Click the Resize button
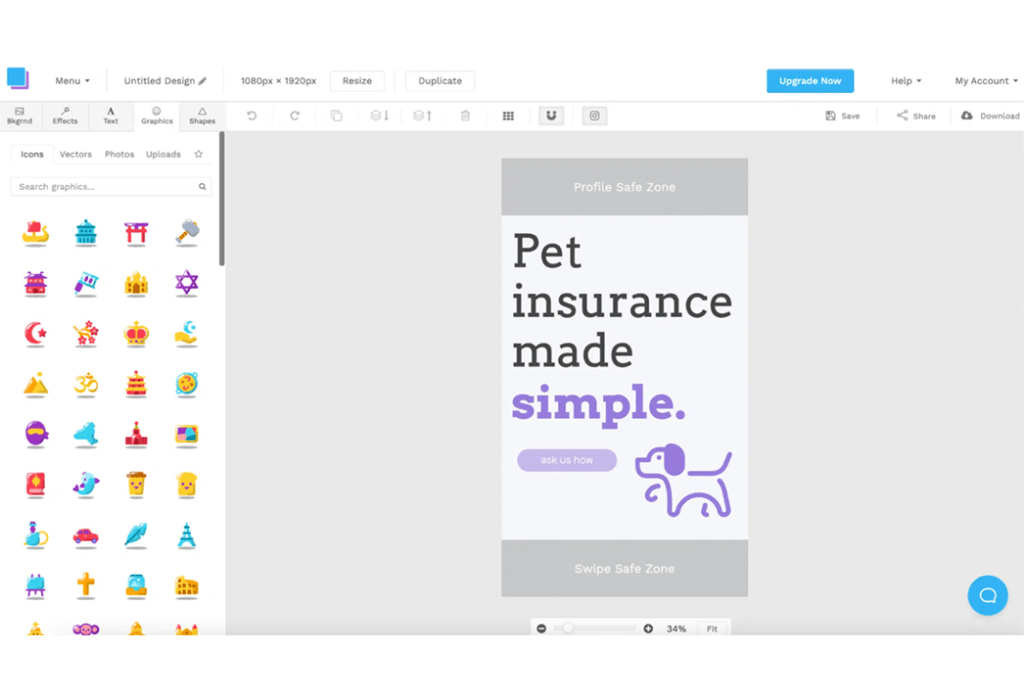The width and height of the screenshot is (1024, 697). coord(357,81)
